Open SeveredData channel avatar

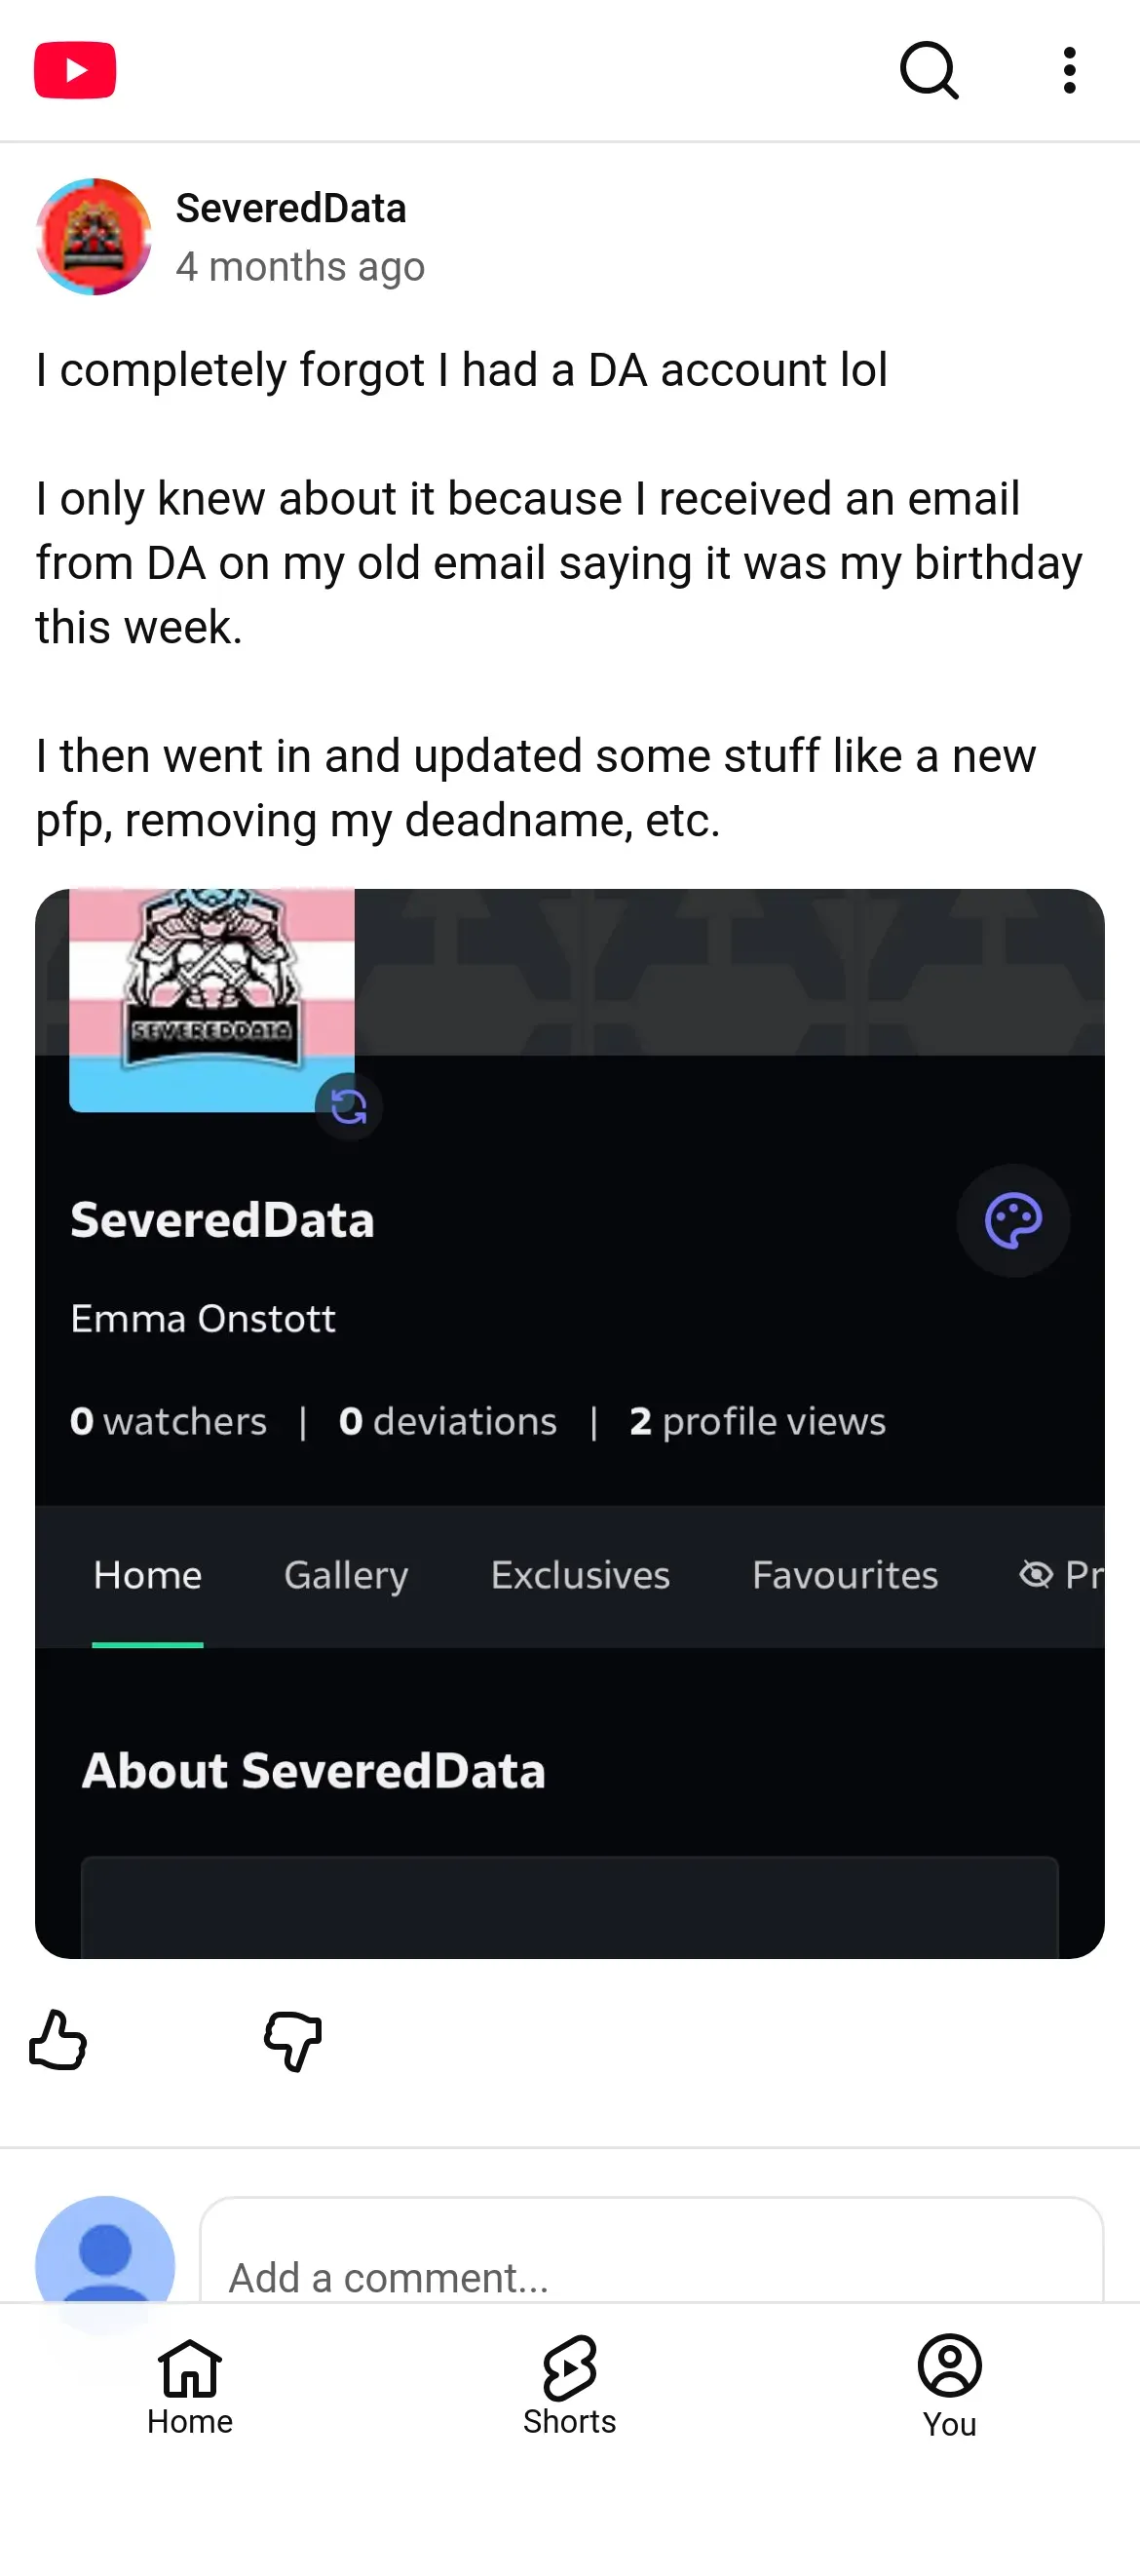[93, 237]
